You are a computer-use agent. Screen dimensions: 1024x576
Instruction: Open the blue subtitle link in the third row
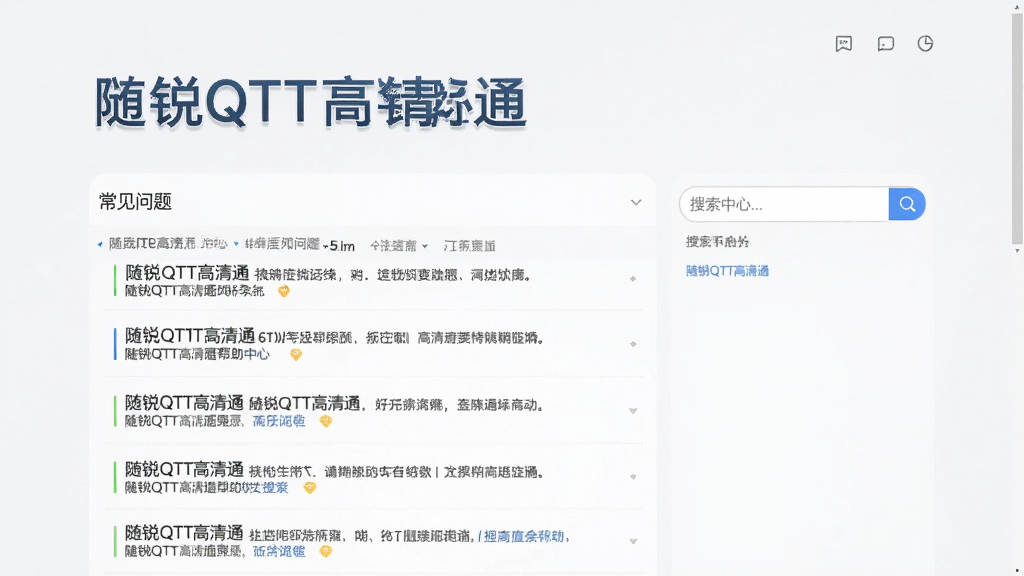coord(279,421)
